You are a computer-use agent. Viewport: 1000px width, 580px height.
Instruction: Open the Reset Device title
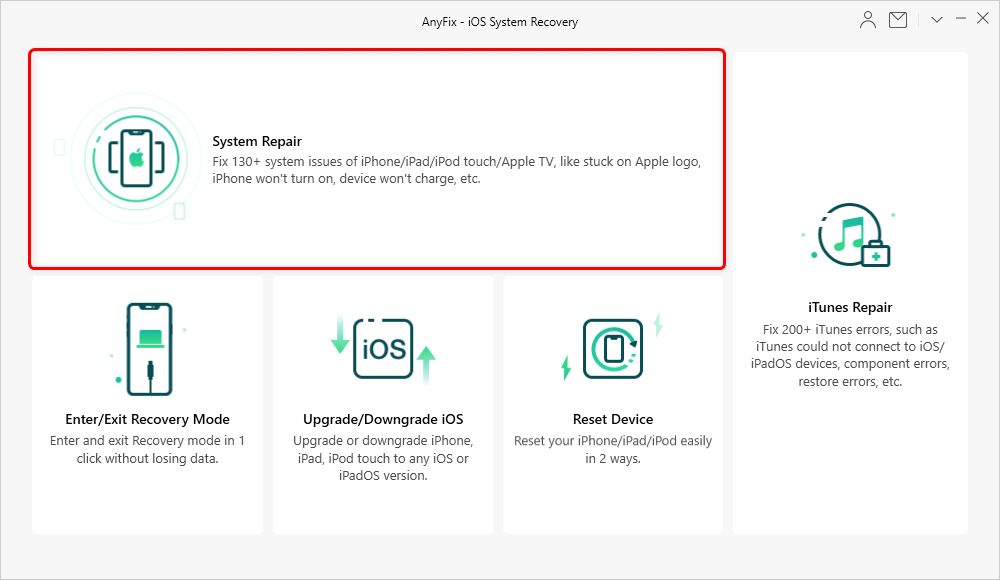point(613,419)
